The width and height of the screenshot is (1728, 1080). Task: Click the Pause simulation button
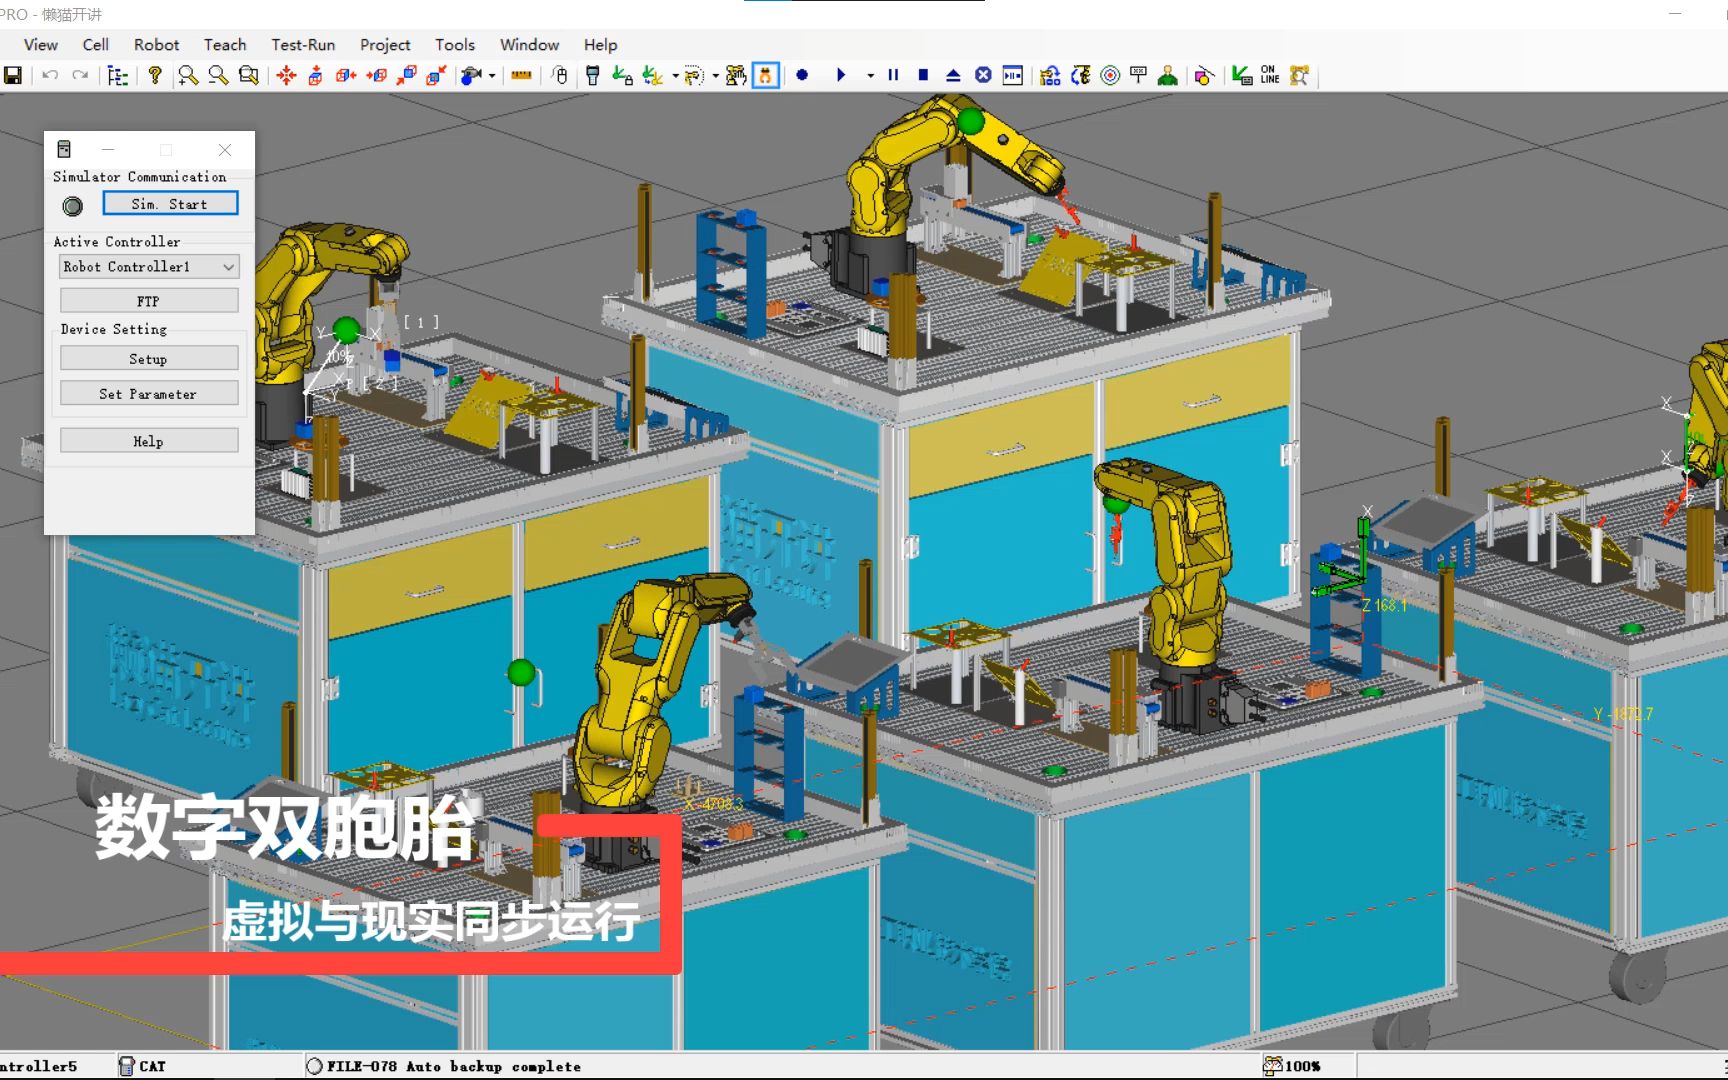pos(893,75)
